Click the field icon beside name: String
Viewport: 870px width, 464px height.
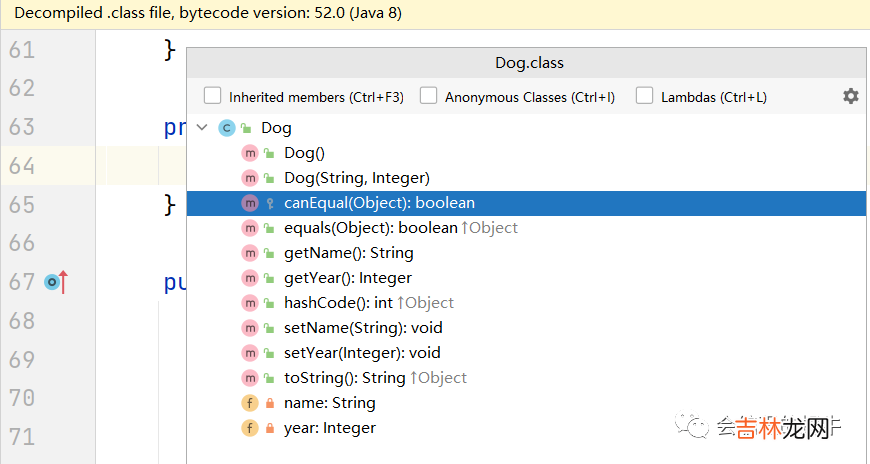click(x=250, y=403)
